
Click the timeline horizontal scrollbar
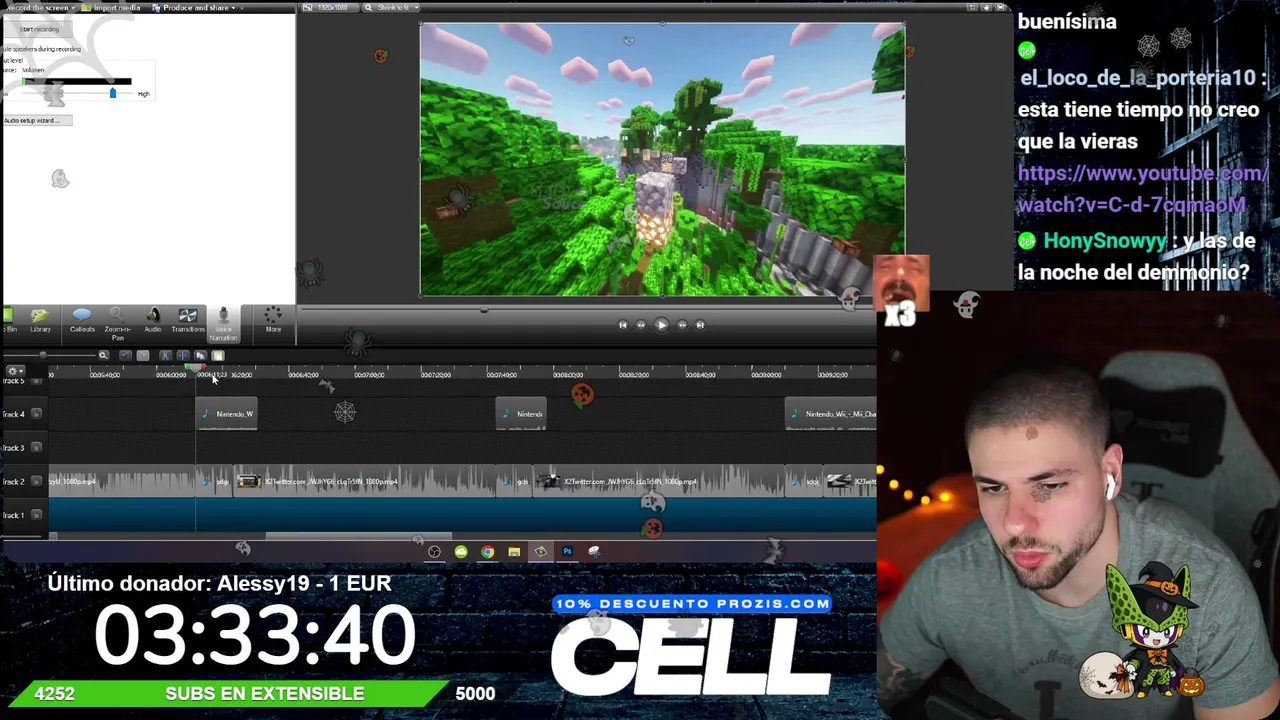[x=358, y=537]
